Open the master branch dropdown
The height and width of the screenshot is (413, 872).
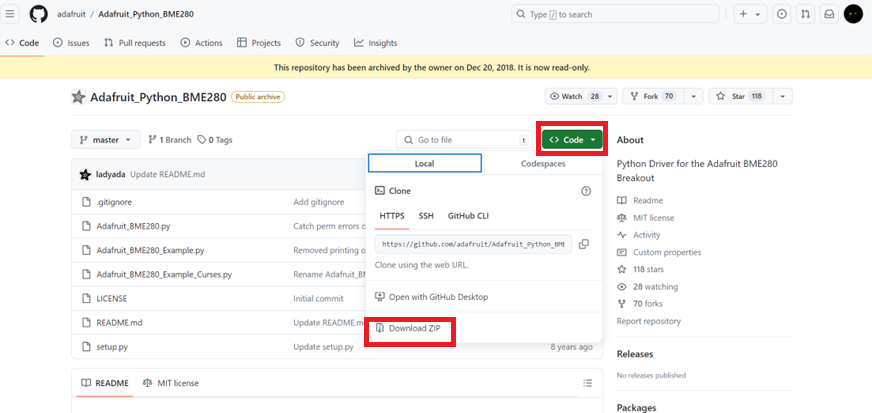tap(105, 140)
